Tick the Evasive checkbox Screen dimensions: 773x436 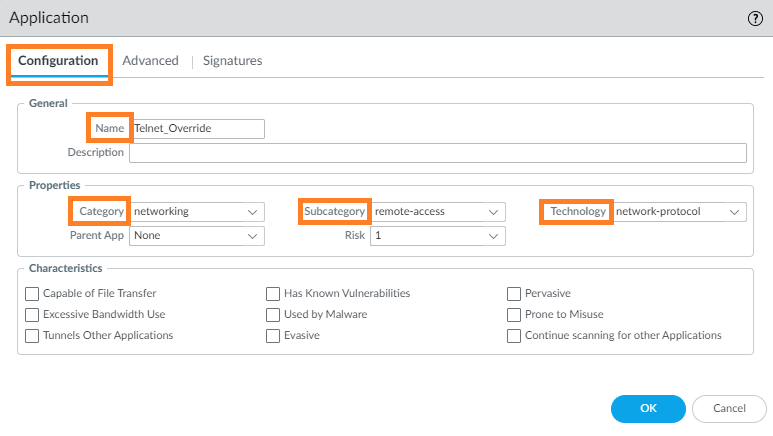(x=273, y=336)
